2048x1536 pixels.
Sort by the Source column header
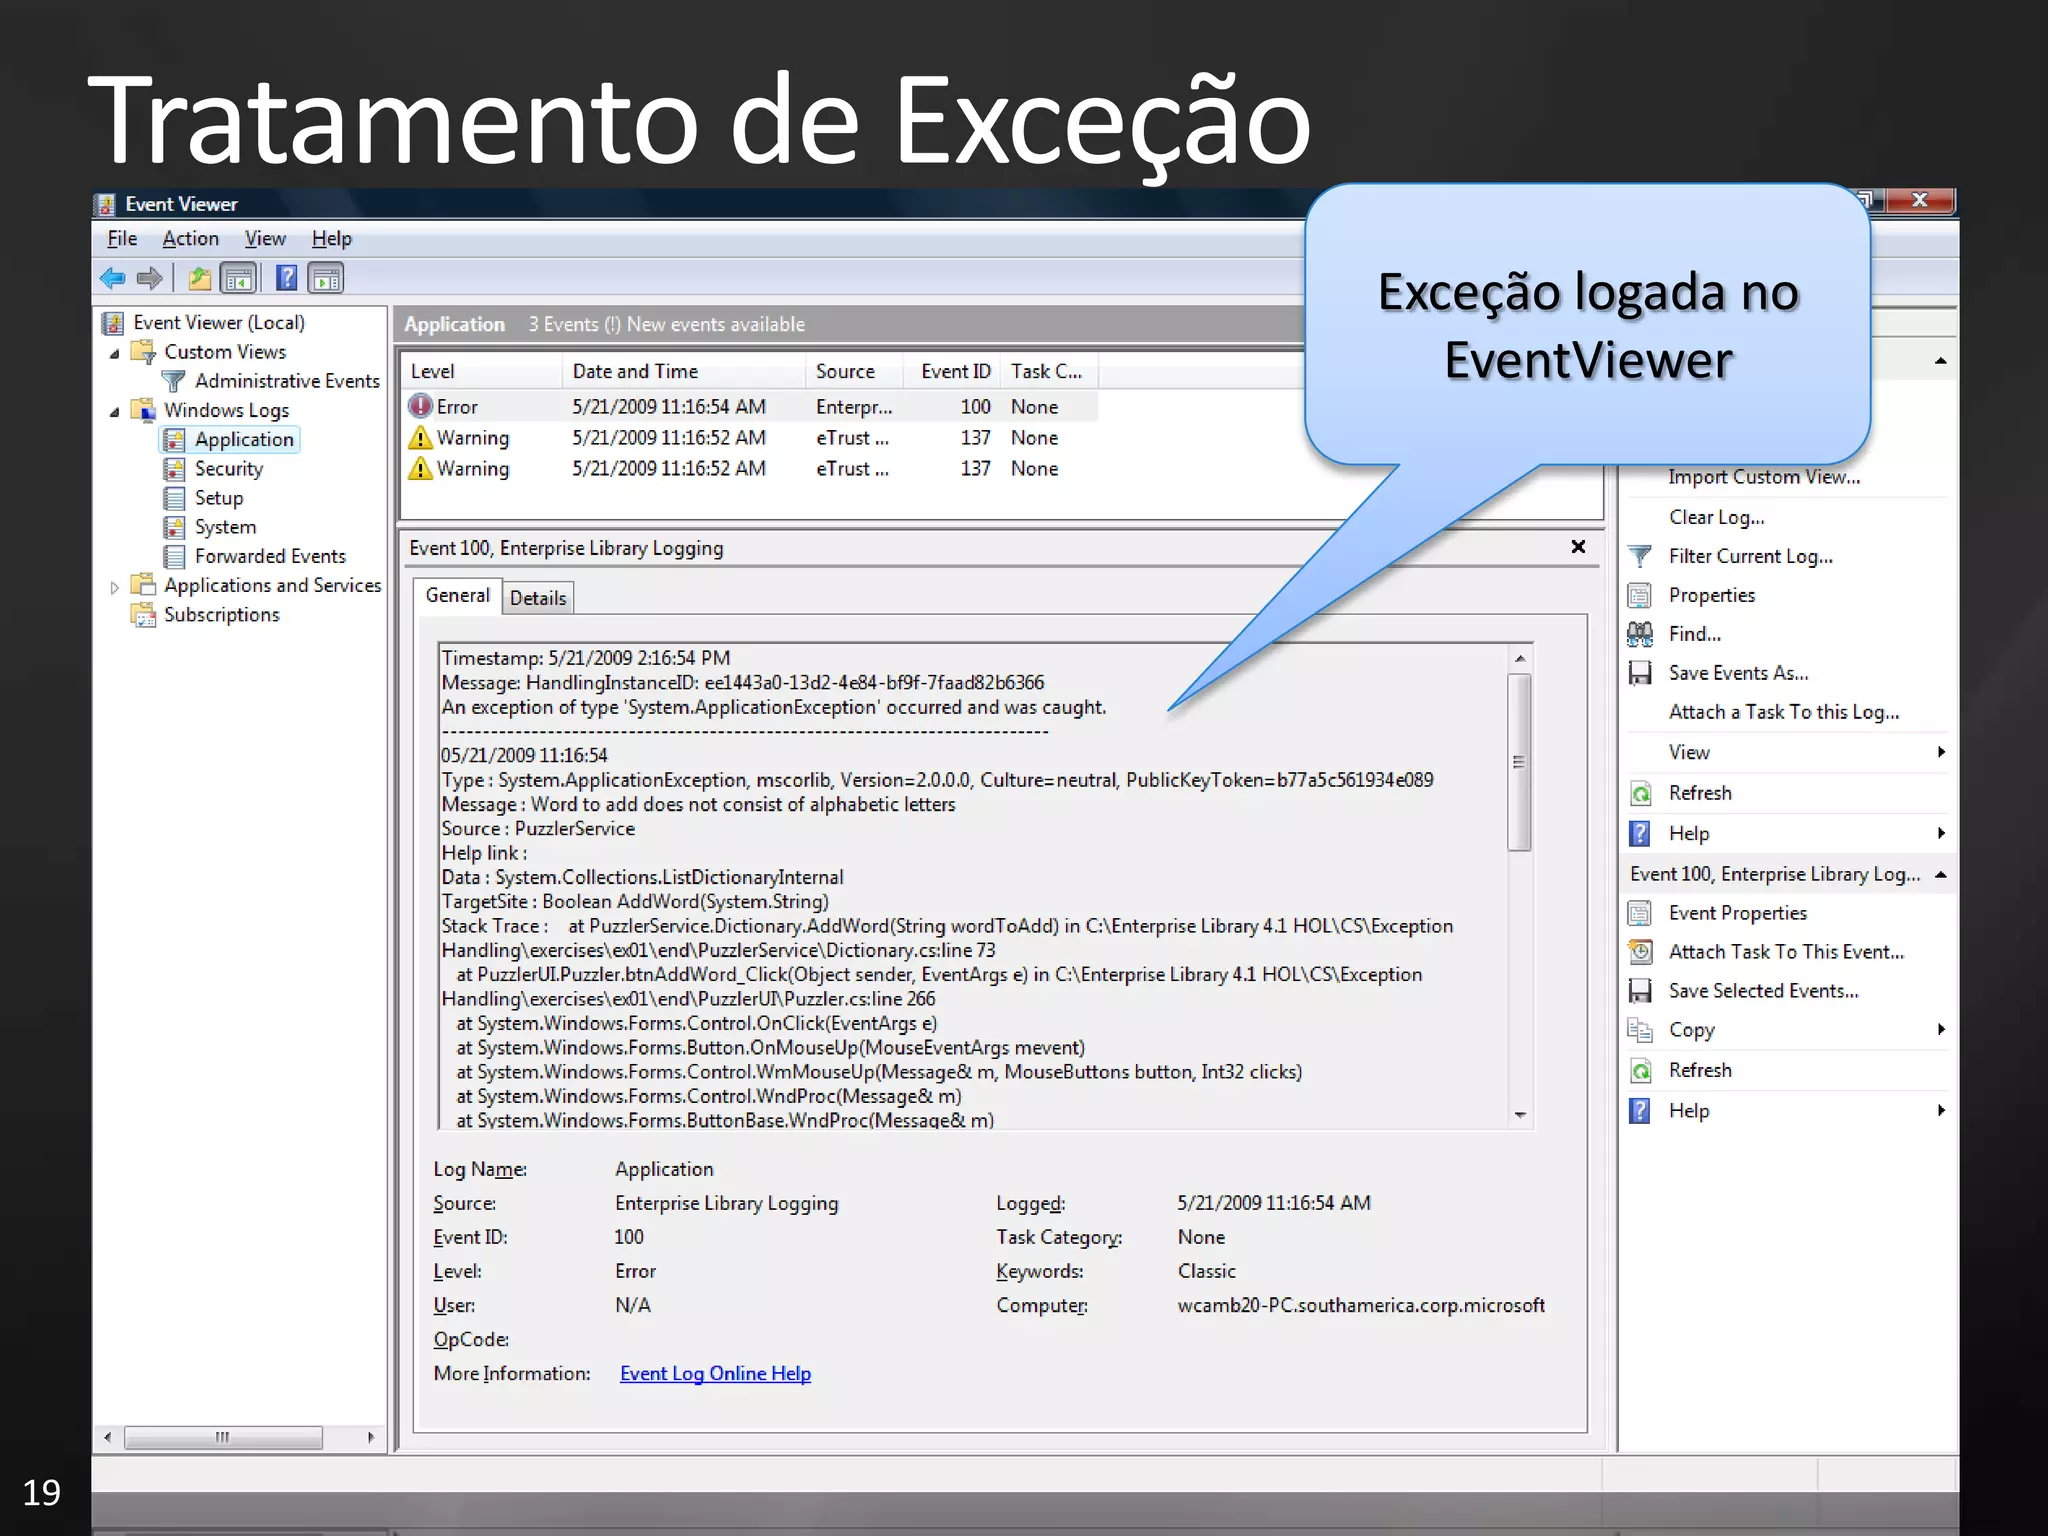pyautogui.click(x=855, y=371)
